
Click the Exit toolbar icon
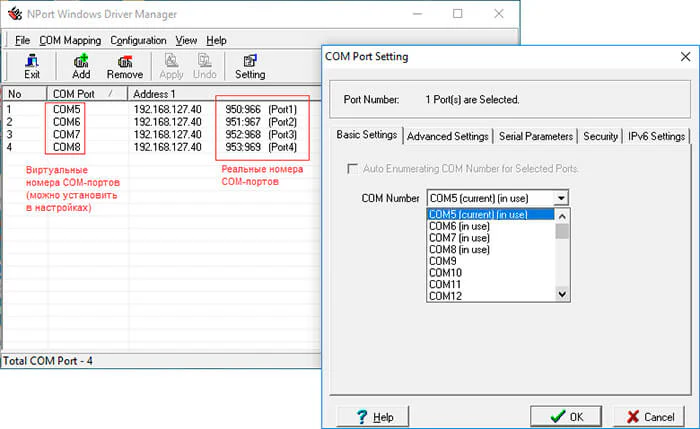click(x=32, y=67)
